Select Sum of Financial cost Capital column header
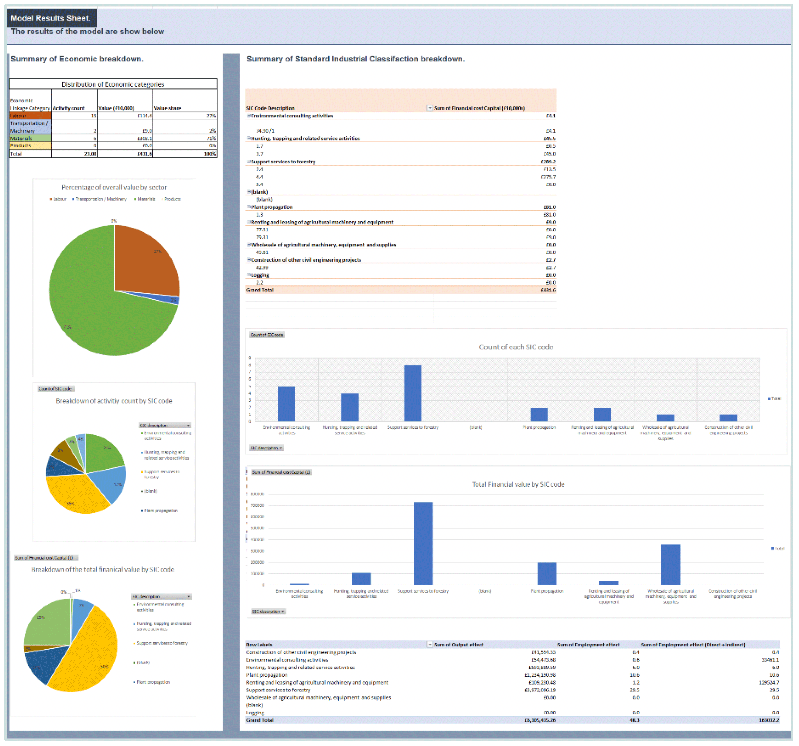This screenshot has height=746, width=799. point(480,108)
